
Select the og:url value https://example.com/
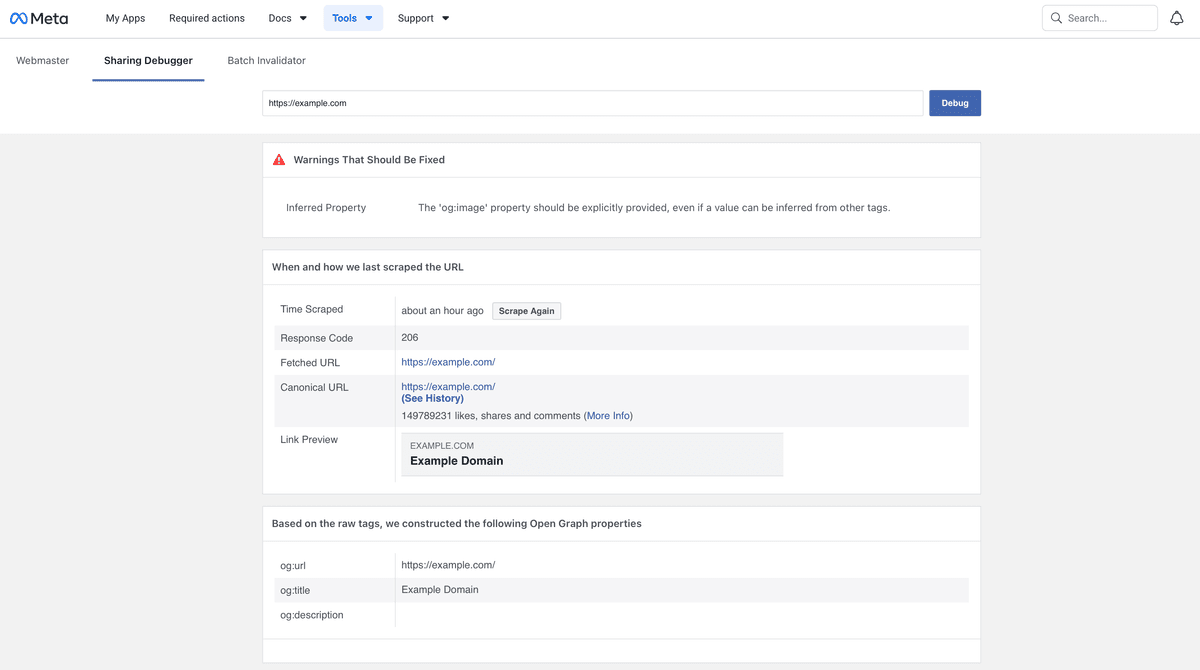pos(448,565)
